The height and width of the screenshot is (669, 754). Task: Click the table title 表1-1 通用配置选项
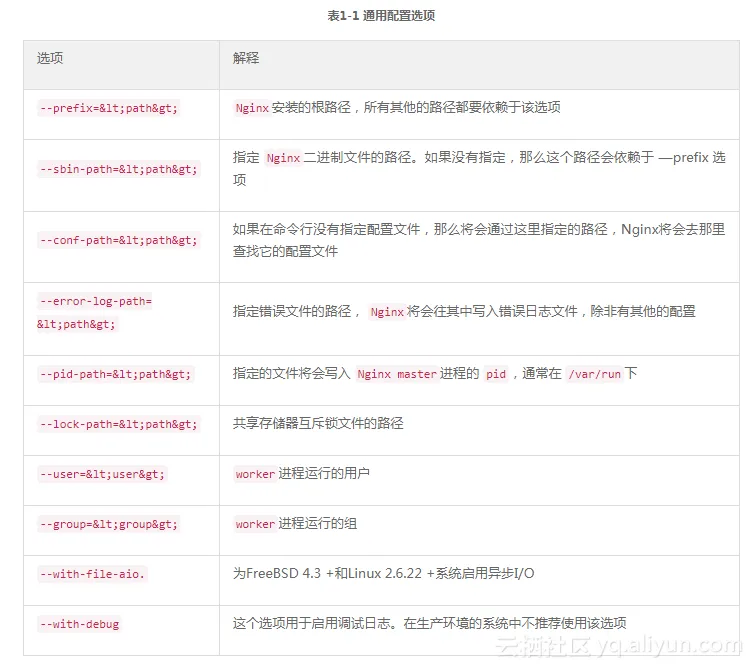(381, 15)
